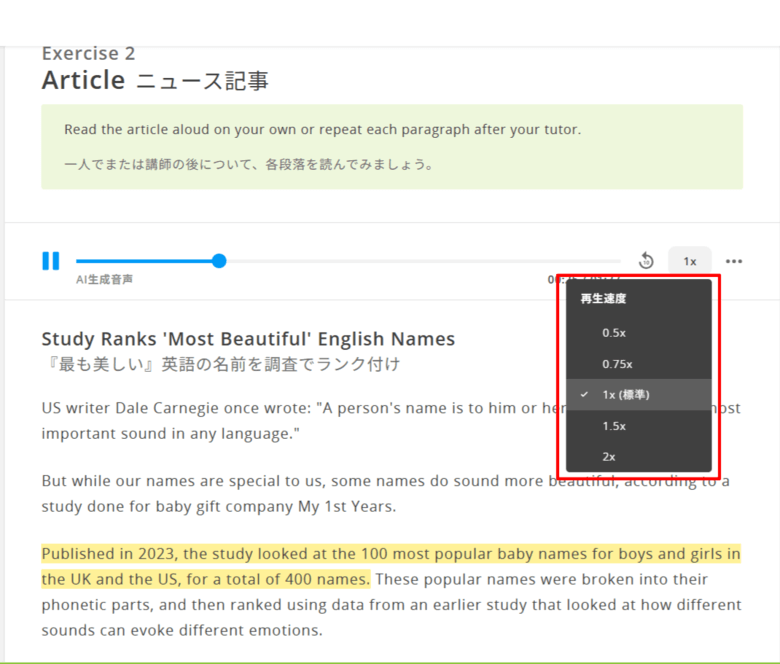
Task: Select 0.5x playback speed
Action: pos(614,332)
